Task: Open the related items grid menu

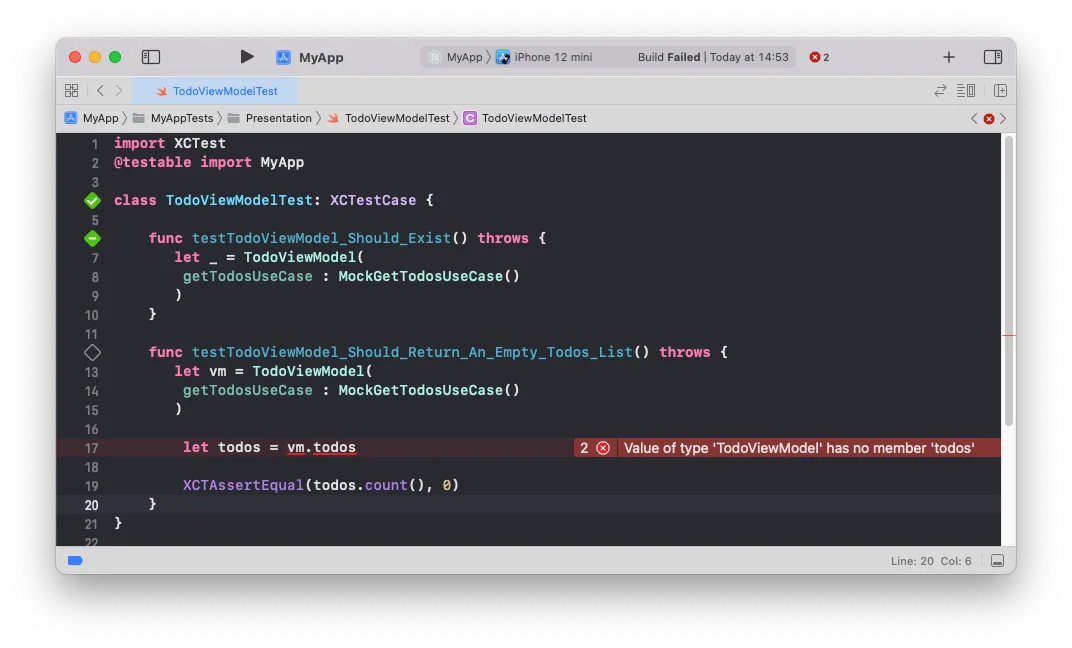Action: (71, 90)
